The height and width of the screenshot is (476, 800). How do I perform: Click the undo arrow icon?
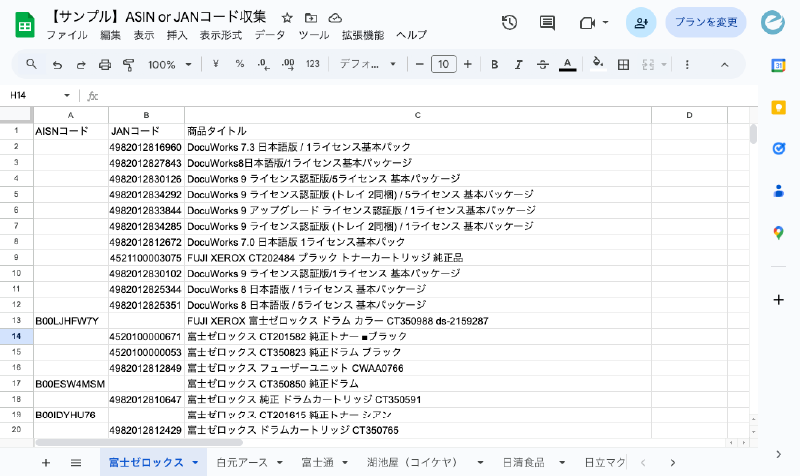click(x=57, y=64)
